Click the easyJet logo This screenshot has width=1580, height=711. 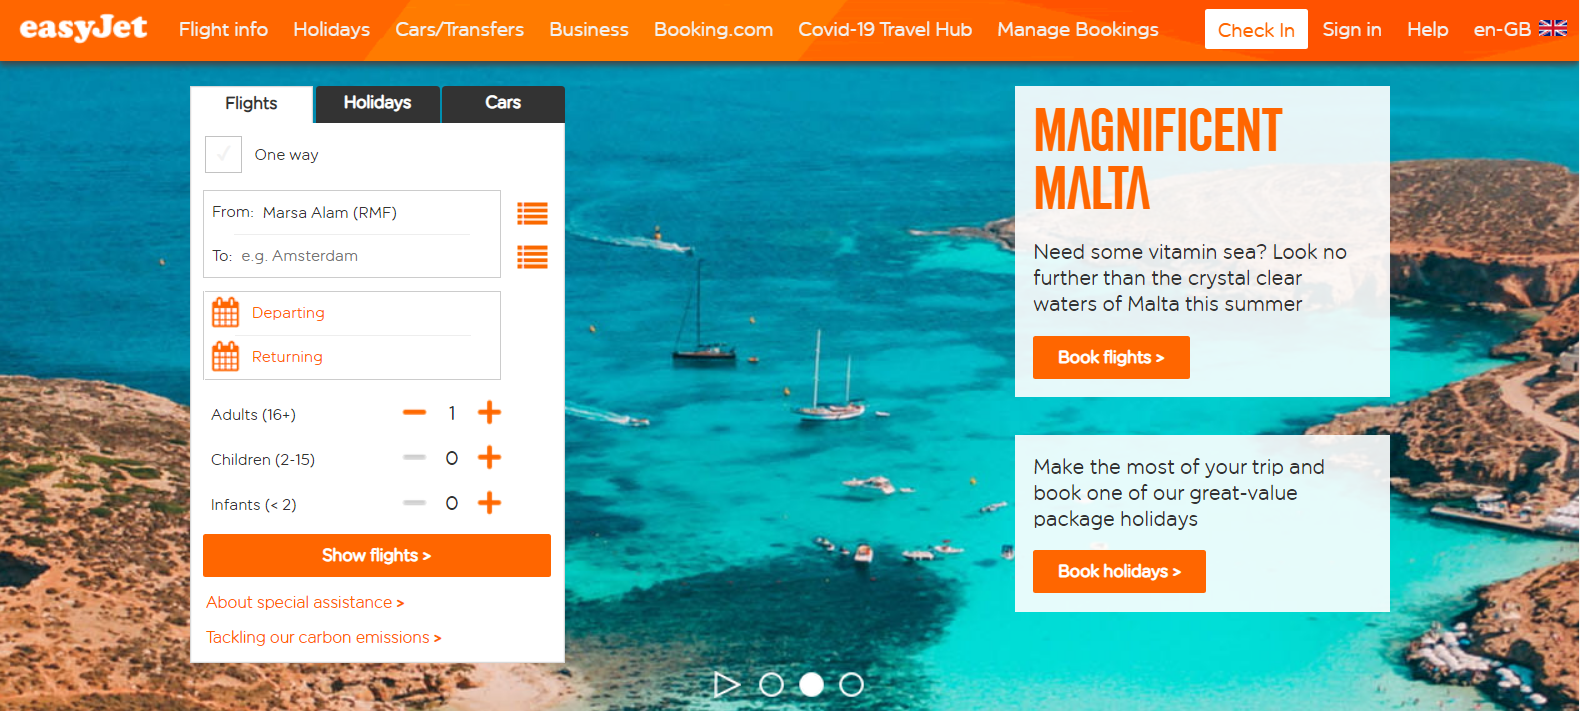coord(84,28)
